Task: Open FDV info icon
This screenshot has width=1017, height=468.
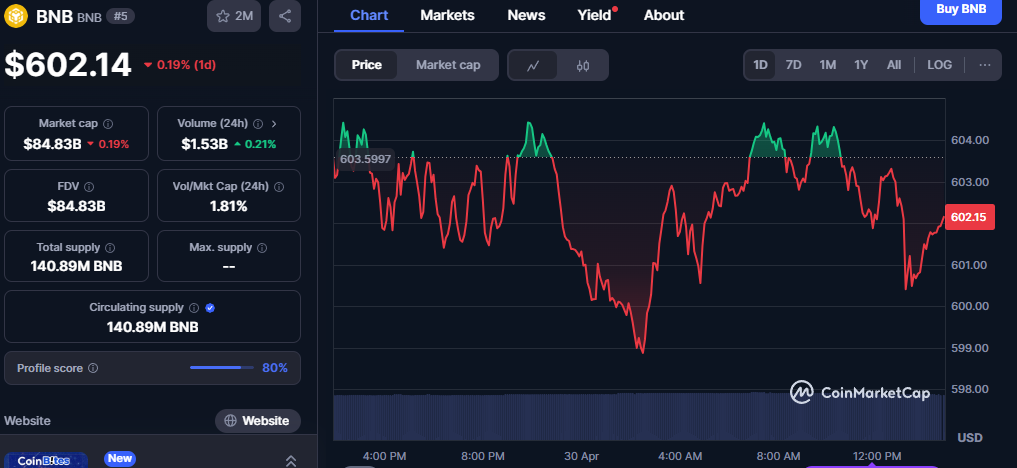Action: click(89, 187)
